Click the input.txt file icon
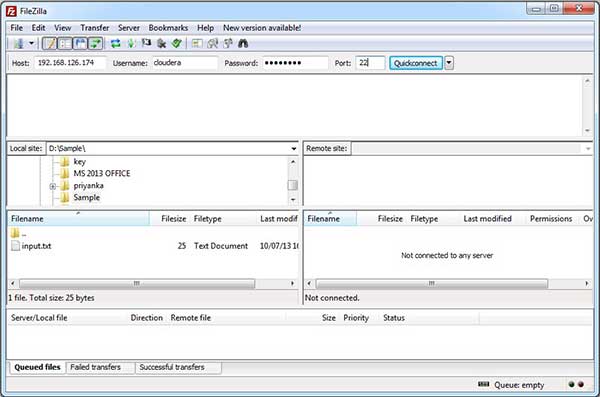The height and width of the screenshot is (397, 600). tap(15, 246)
